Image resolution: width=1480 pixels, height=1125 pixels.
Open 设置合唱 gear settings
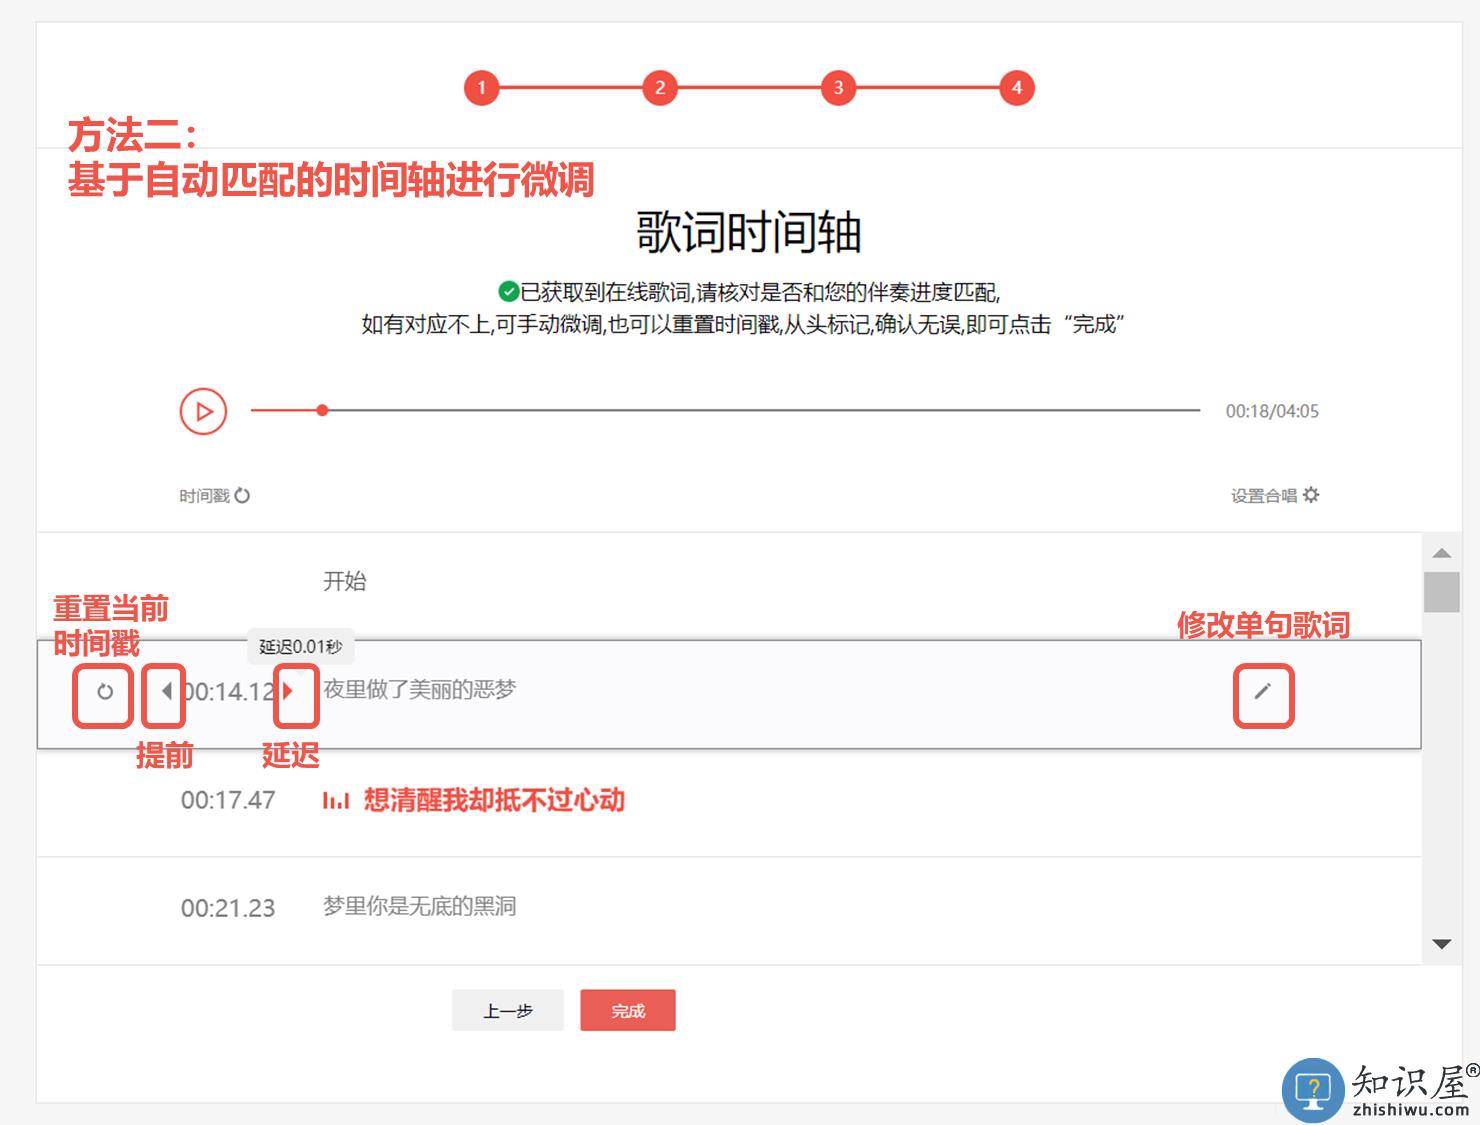tap(1311, 495)
